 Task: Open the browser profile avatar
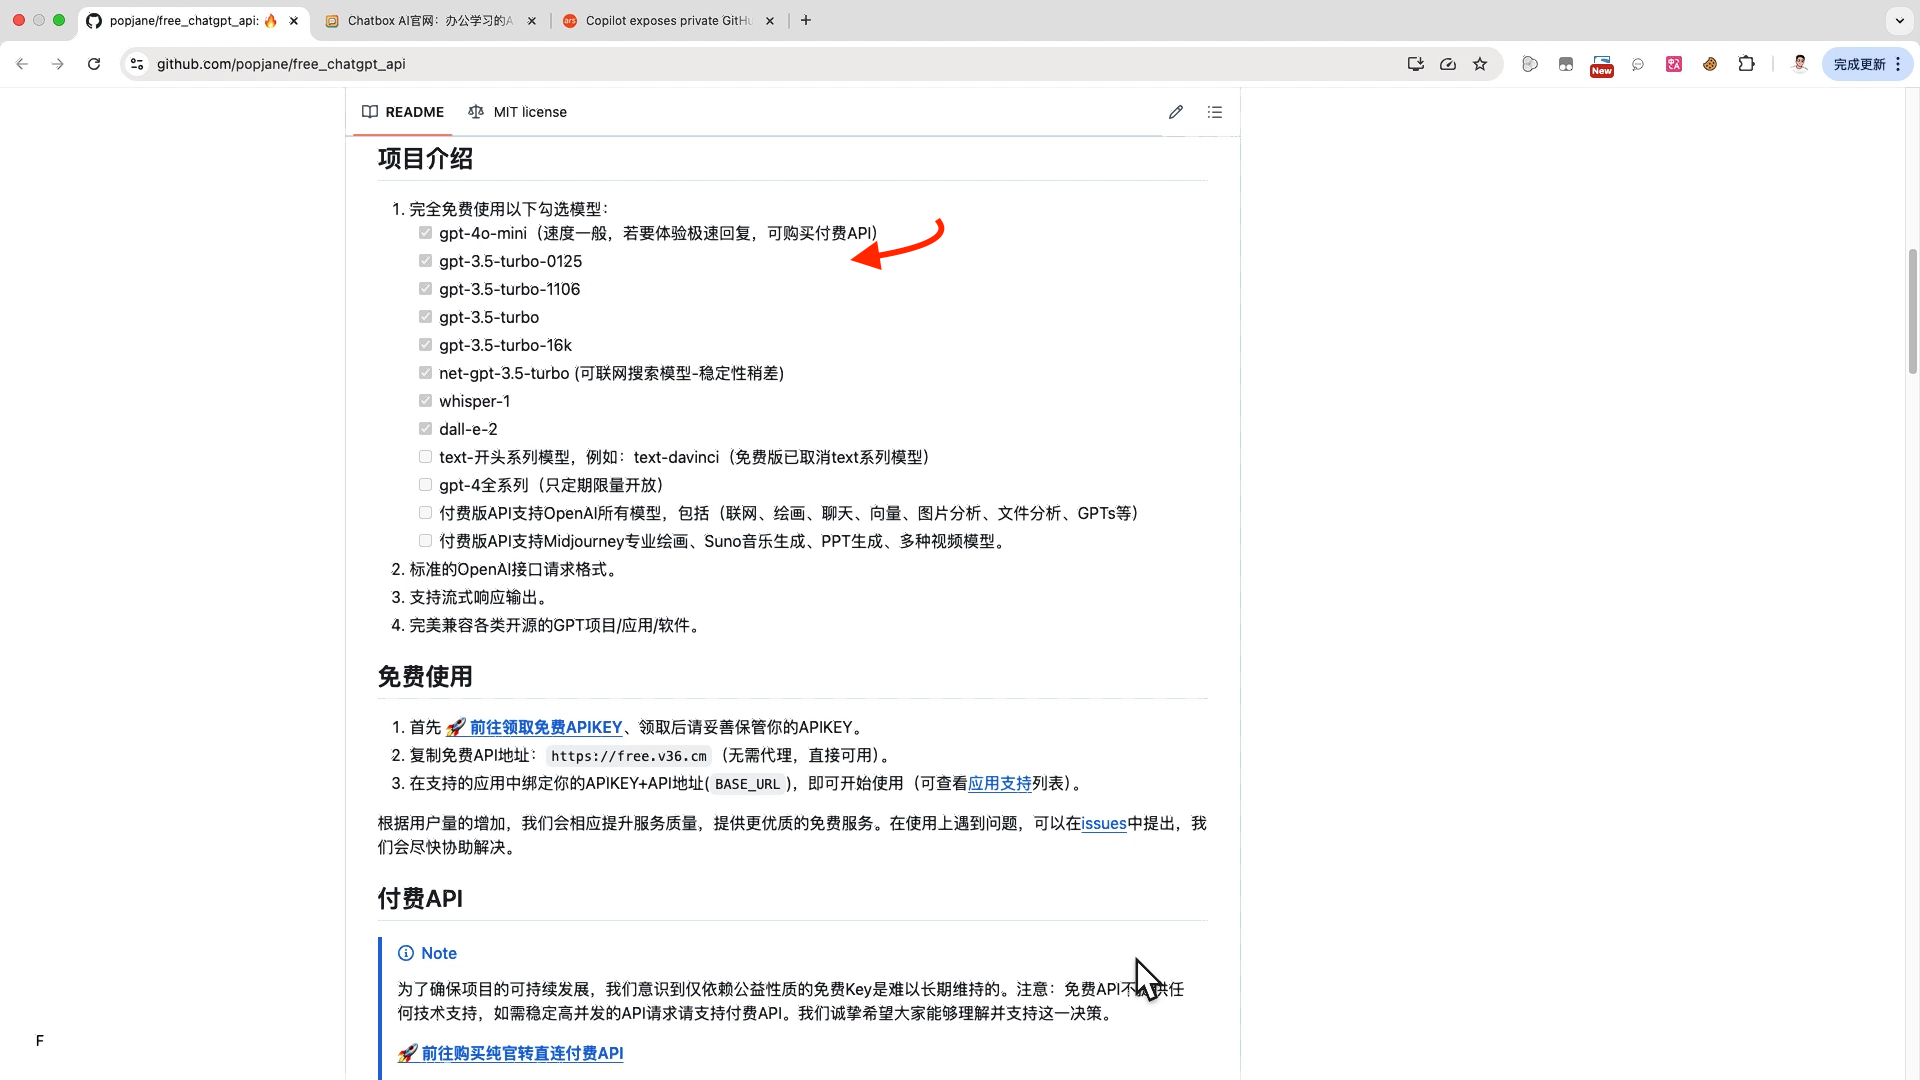click(x=1799, y=64)
